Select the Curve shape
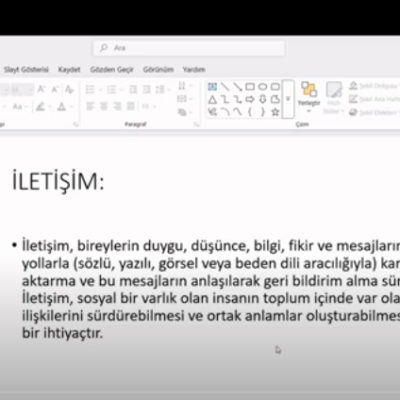The height and width of the screenshot is (400, 400). tap(237, 112)
